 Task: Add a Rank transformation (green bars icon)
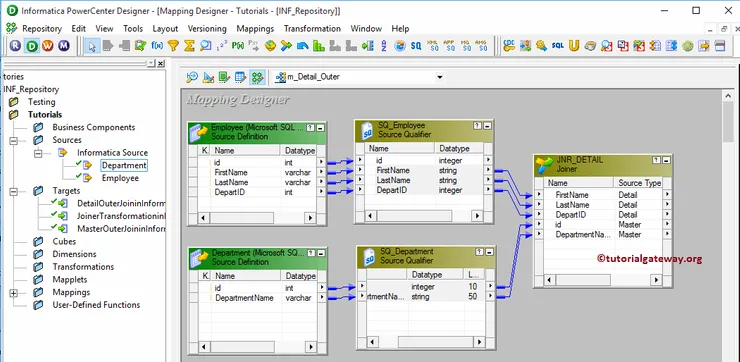pyautogui.click(x=319, y=46)
